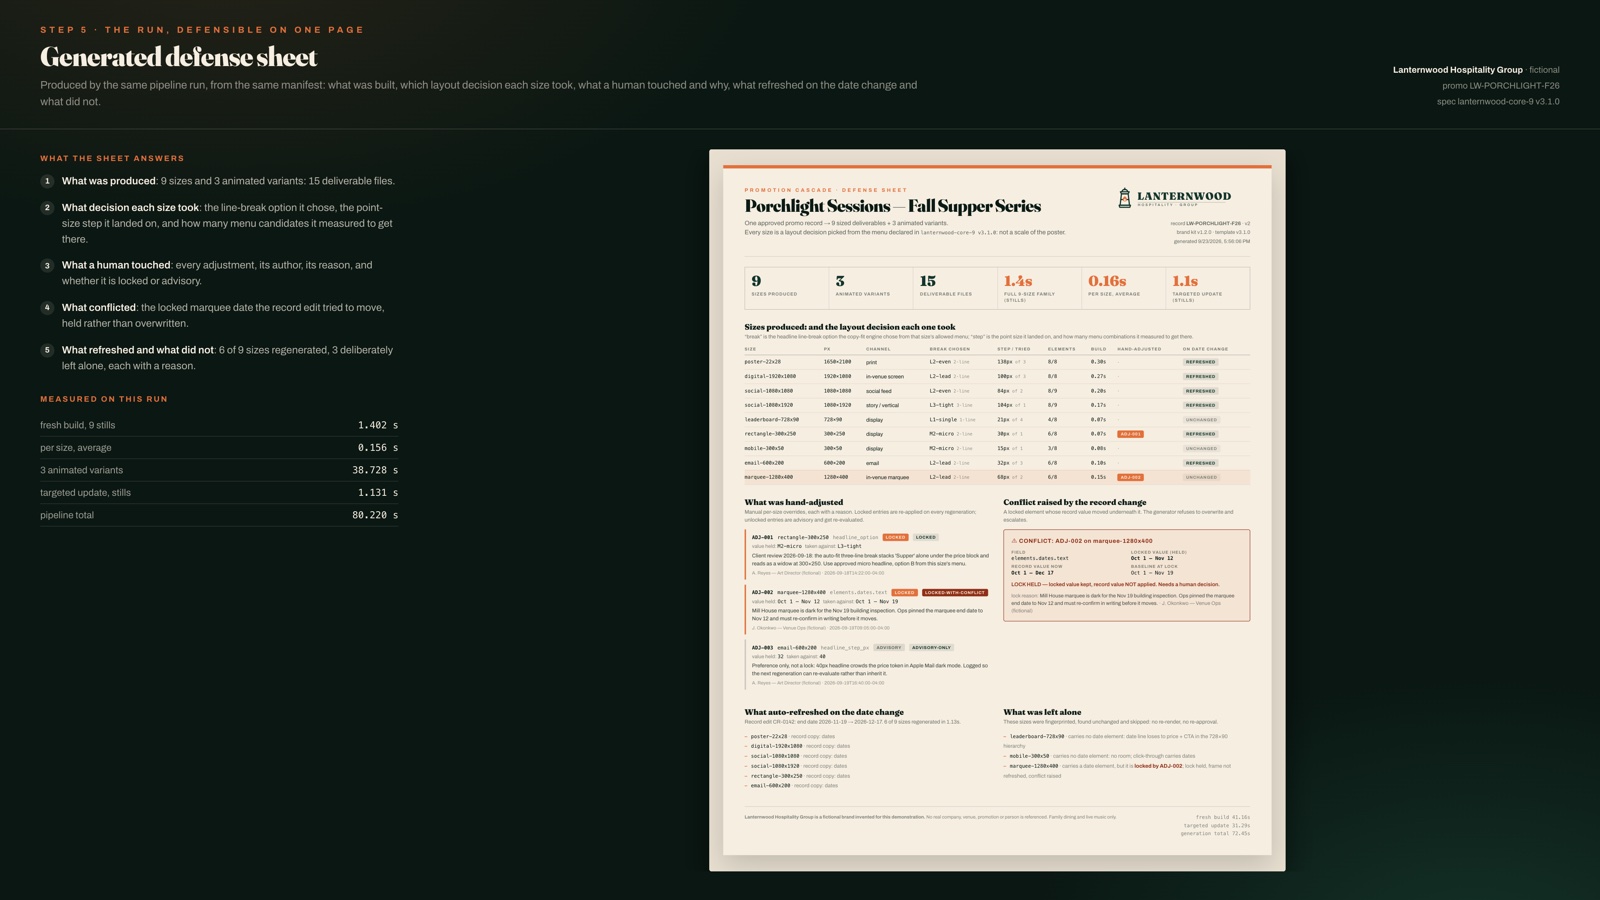Click REFRESHED status in poster-22x28 row
Image resolution: width=1600 pixels, height=900 pixels.
[x=1200, y=362]
